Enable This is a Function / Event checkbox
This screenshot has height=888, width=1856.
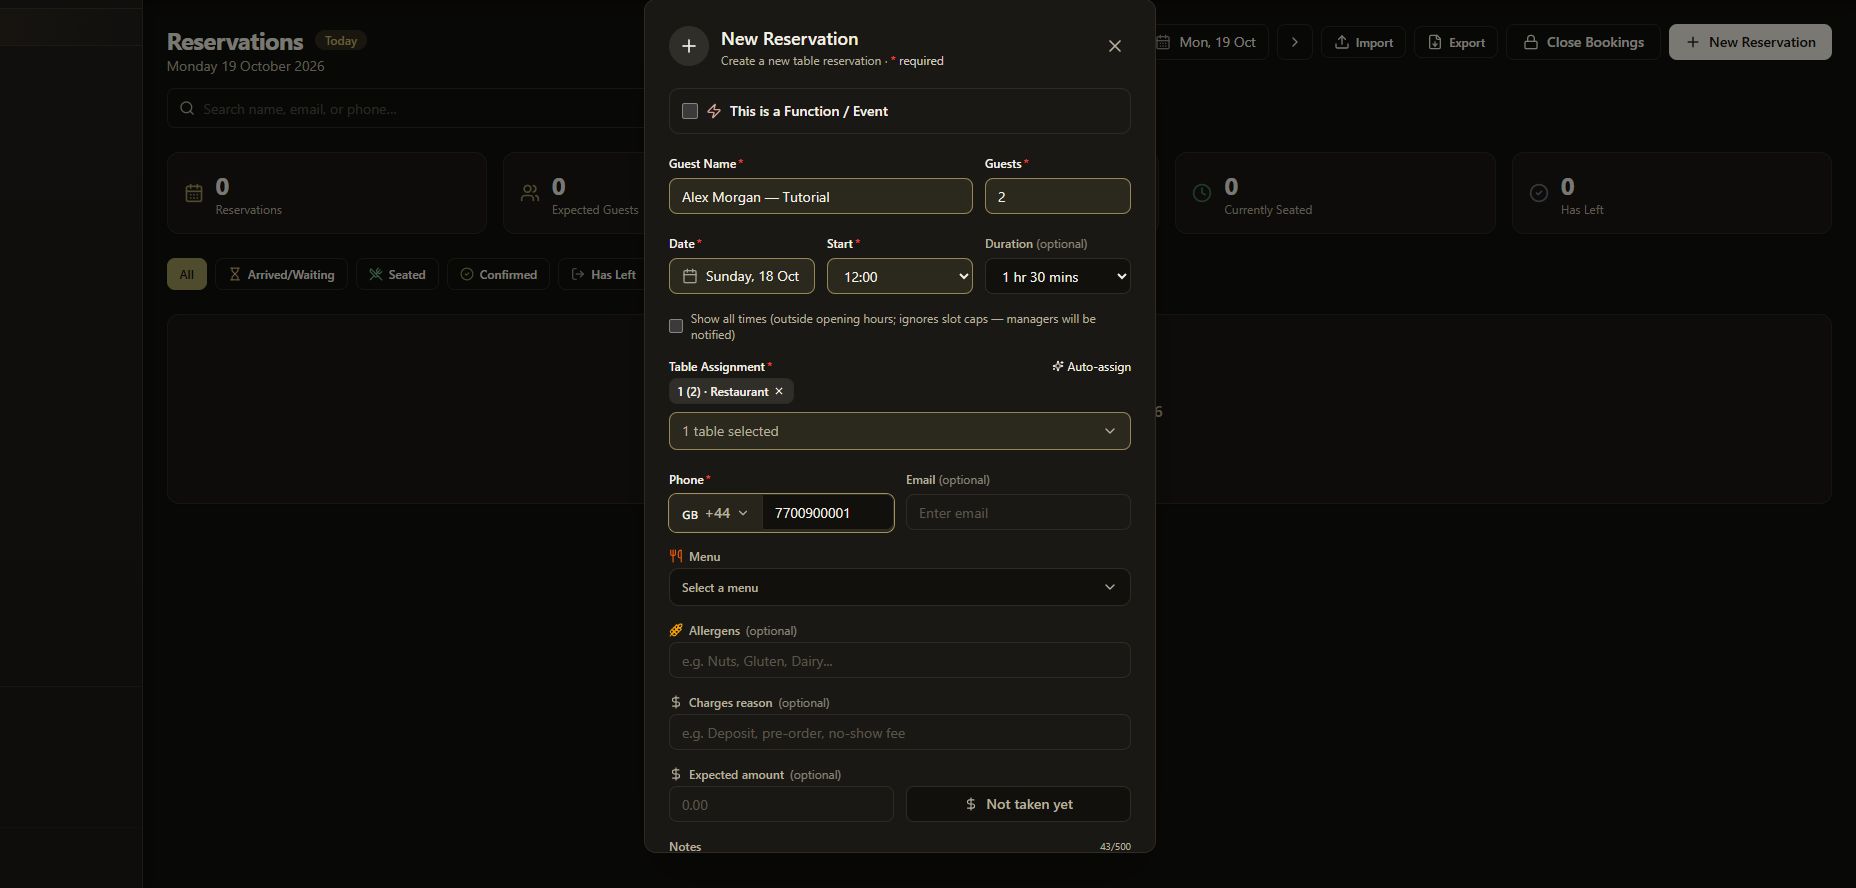[x=690, y=111]
